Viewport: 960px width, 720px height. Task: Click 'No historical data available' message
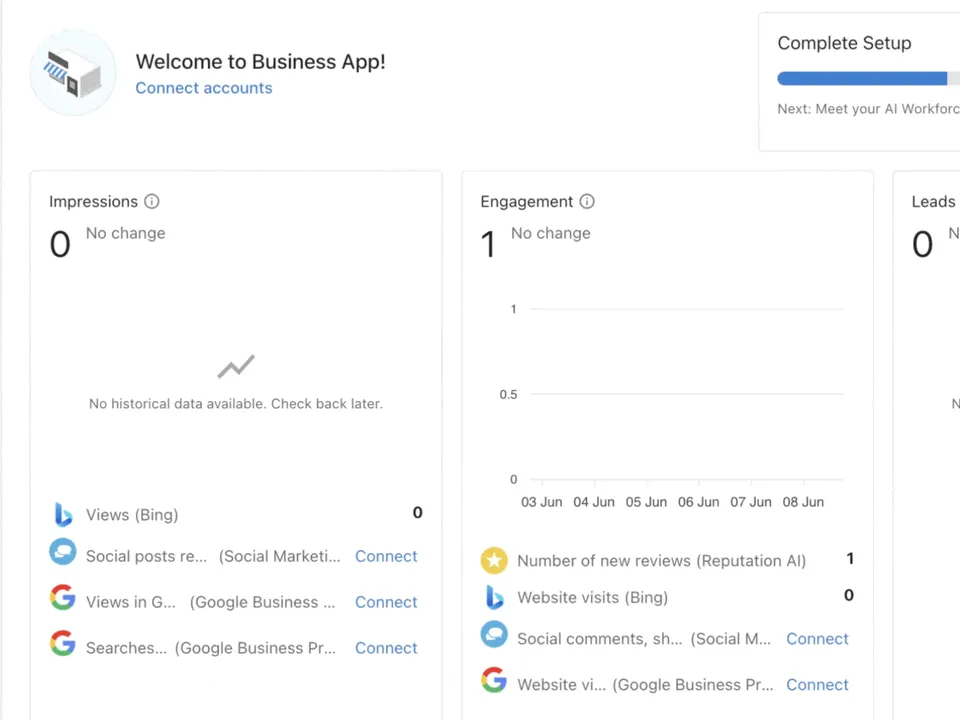pos(236,404)
